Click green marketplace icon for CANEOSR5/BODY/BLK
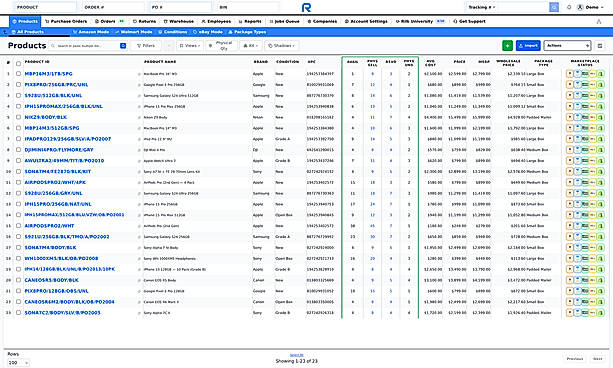 click(600, 280)
